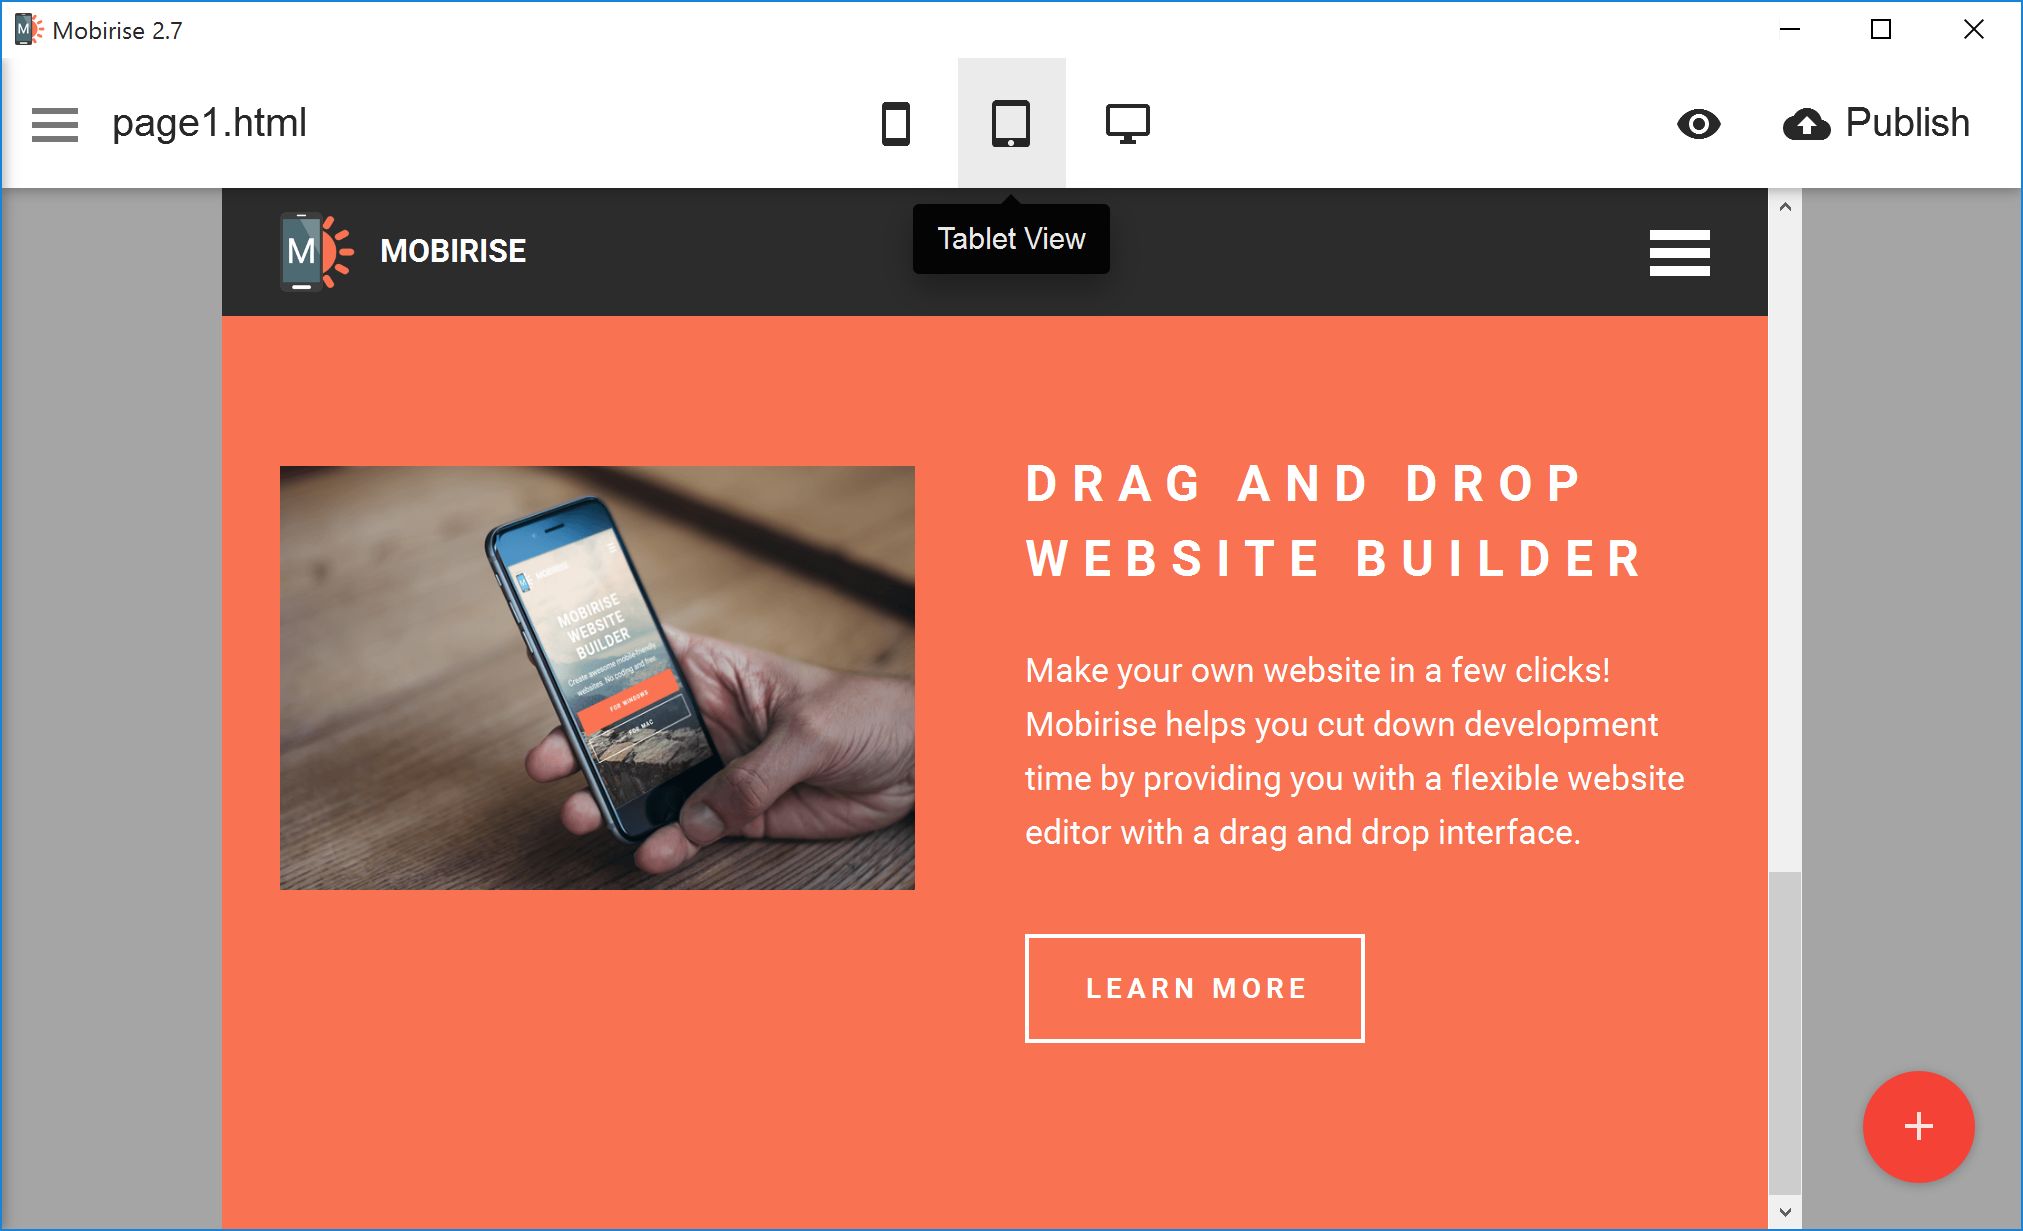This screenshot has height=1231, width=2023.
Task: Toggle the preview eye icon
Action: pyautogui.click(x=1699, y=123)
